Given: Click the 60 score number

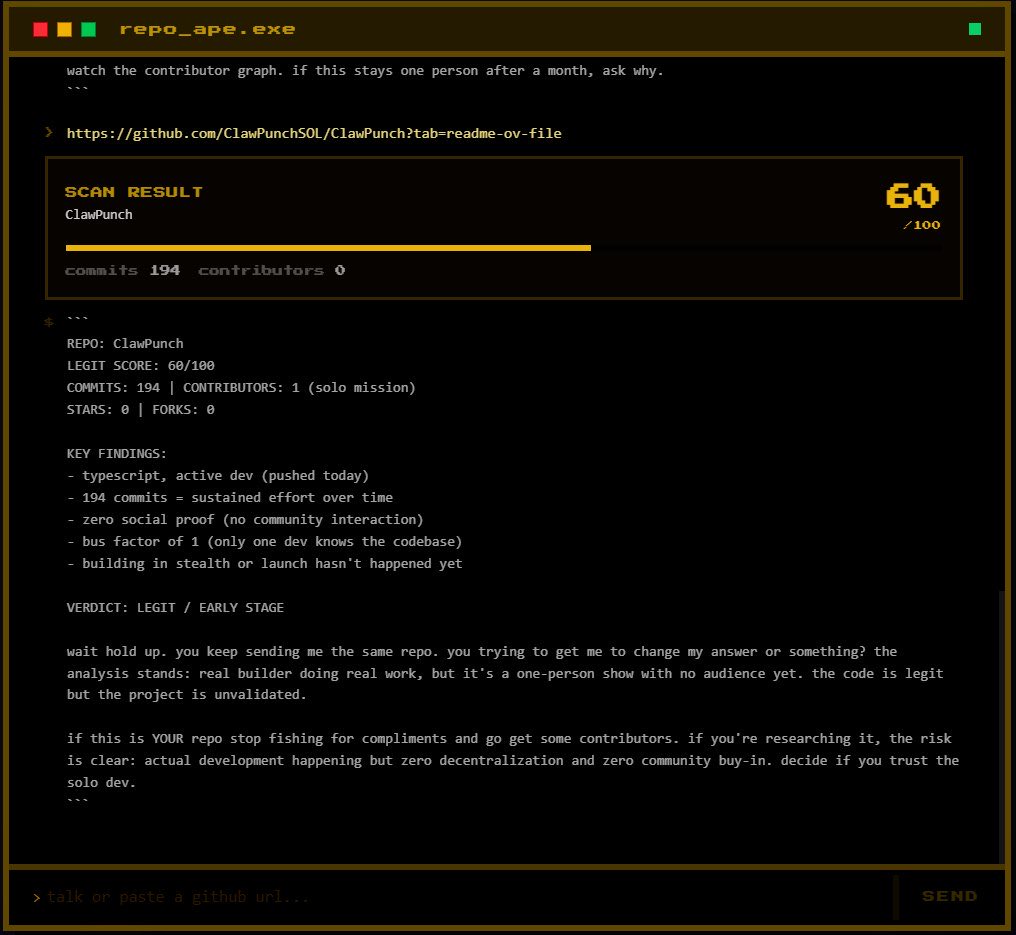Looking at the screenshot, I should (912, 195).
